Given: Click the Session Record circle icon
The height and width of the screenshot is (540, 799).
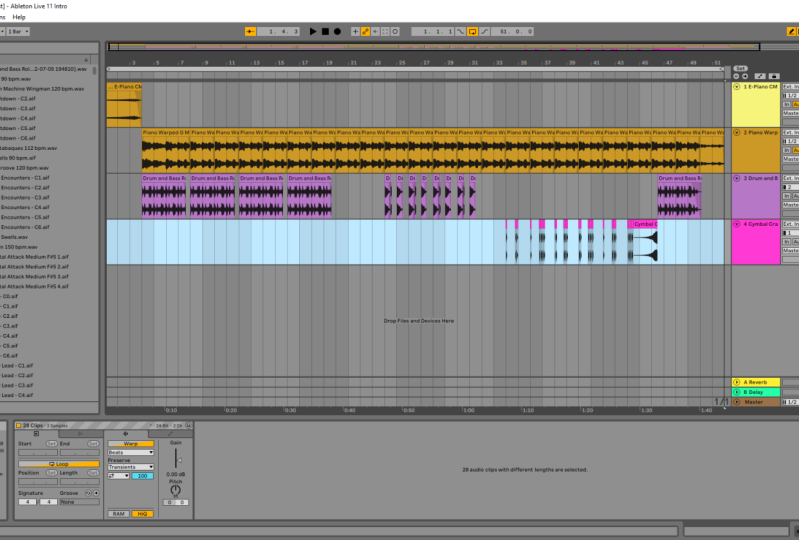Looking at the screenshot, I should 395,32.
